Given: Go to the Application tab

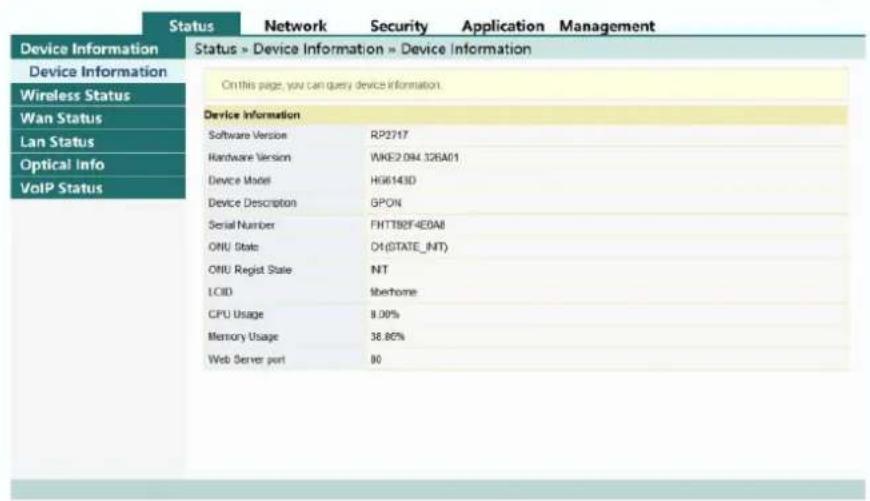Looking at the screenshot, I should [x=503, y=26].
